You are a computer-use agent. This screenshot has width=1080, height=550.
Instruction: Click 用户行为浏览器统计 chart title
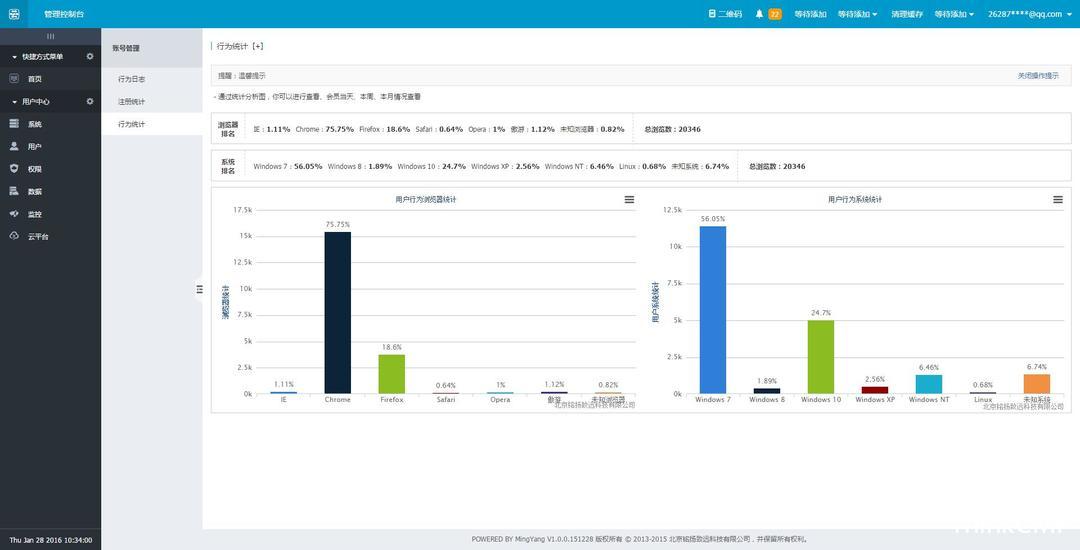tap(426, 199)
